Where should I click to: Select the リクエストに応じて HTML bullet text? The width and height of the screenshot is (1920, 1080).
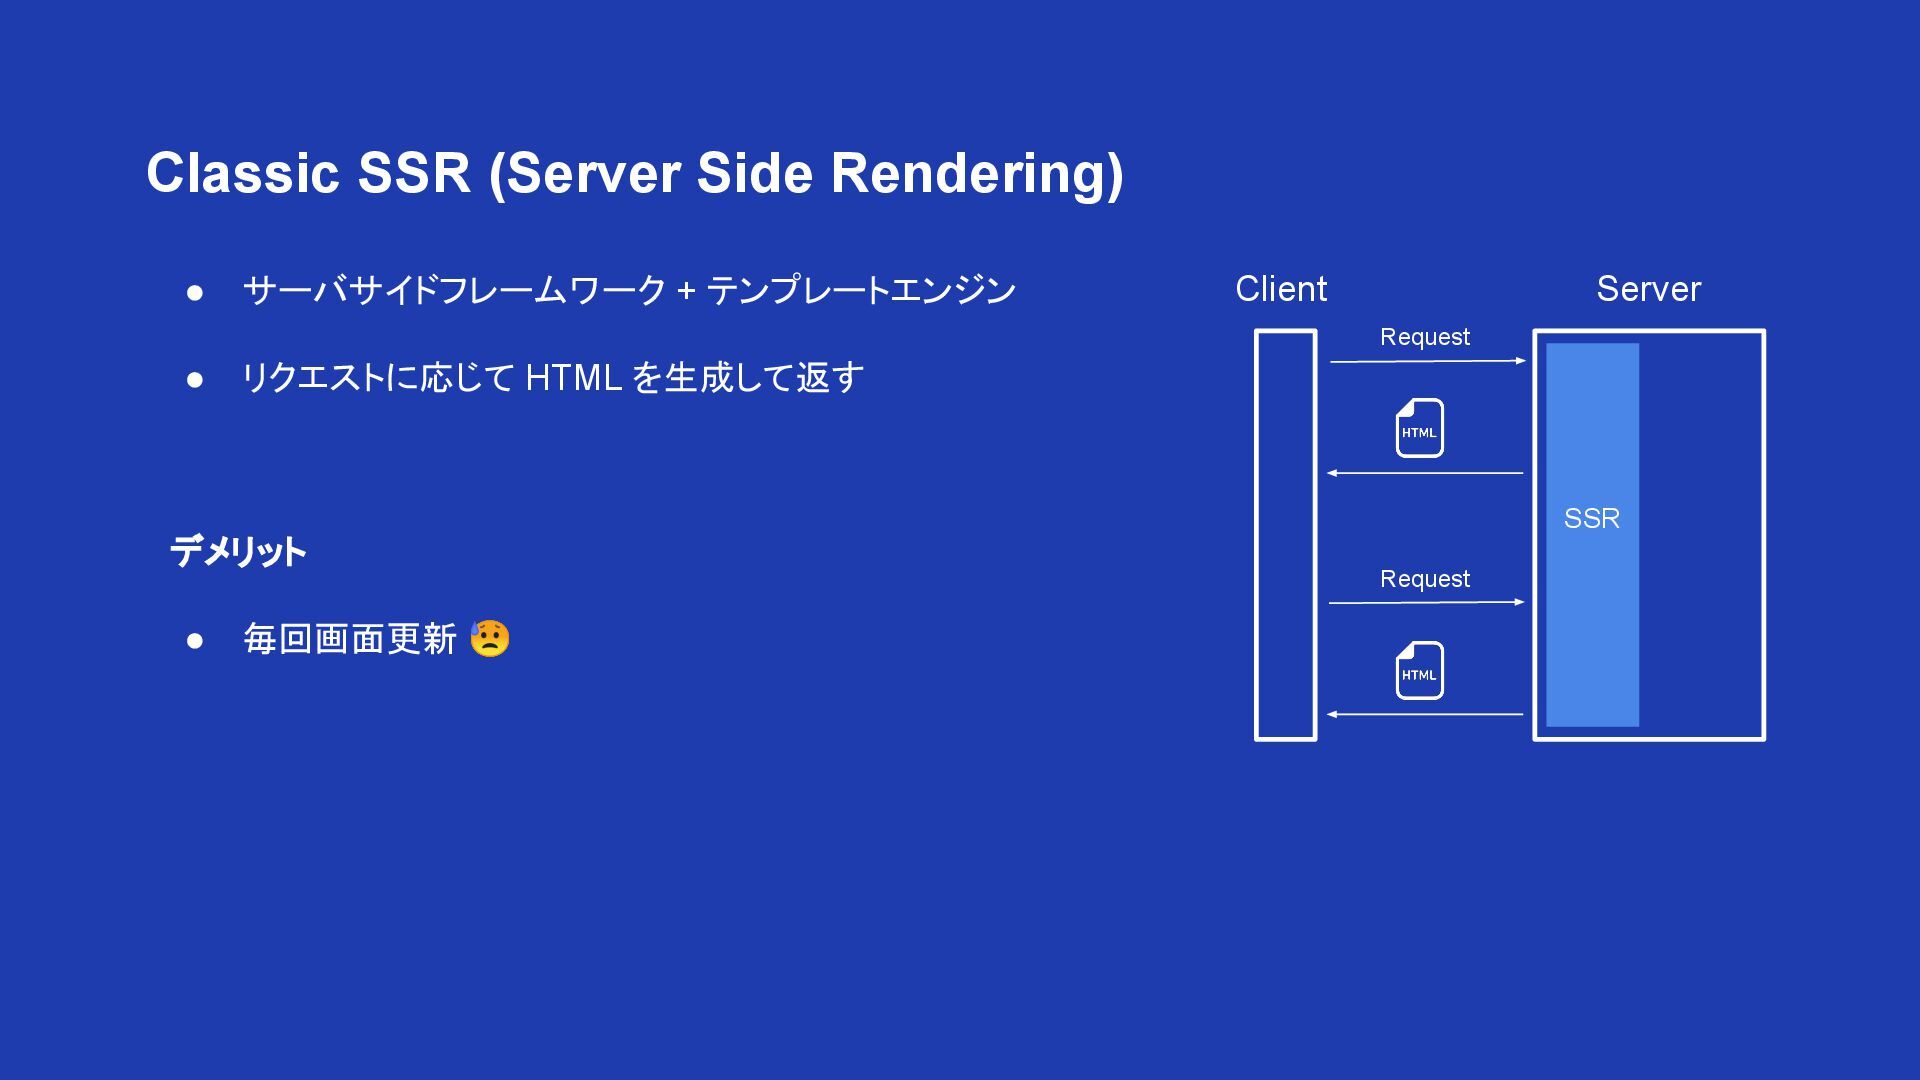[x=552, y=378]
